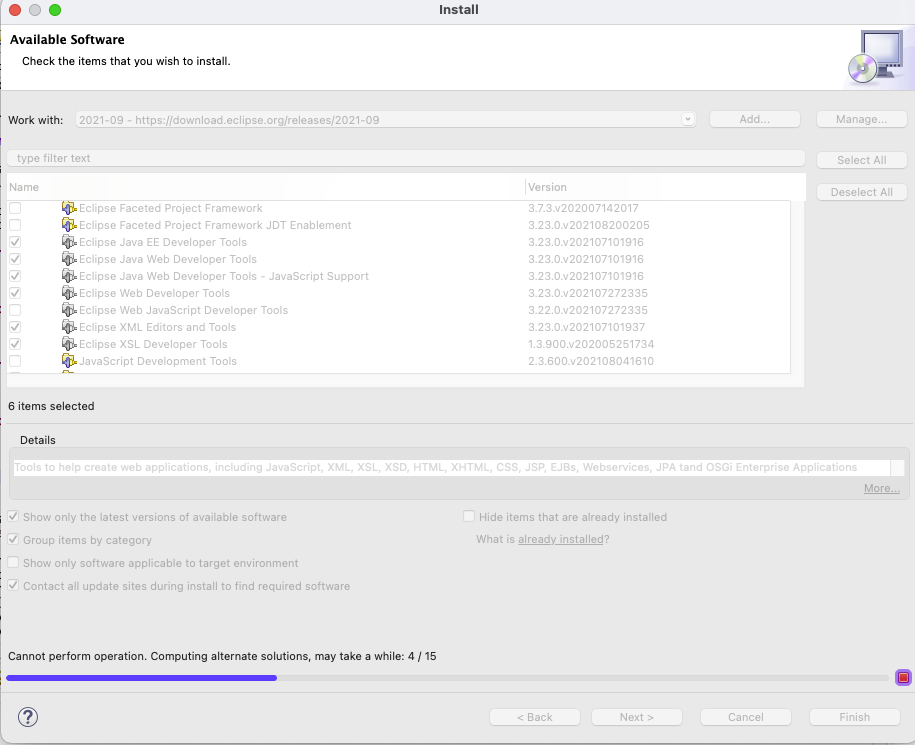Uncheck Eclipse Web Developer Tools
Screen dimensions: 915x745
[x=15, y=293]
